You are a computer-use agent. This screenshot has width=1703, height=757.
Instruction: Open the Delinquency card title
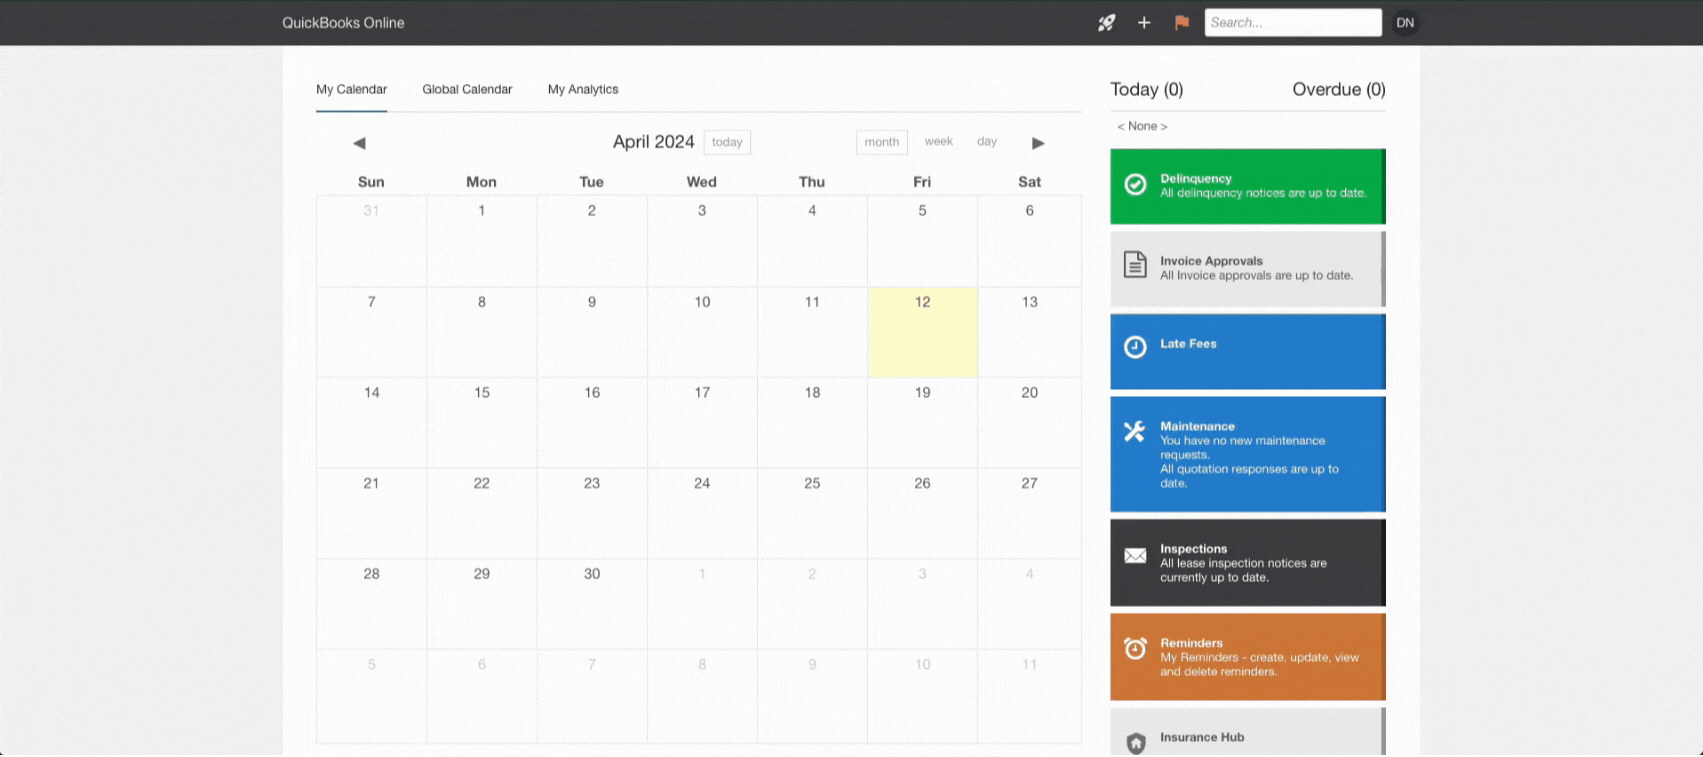pos(1196,178)
